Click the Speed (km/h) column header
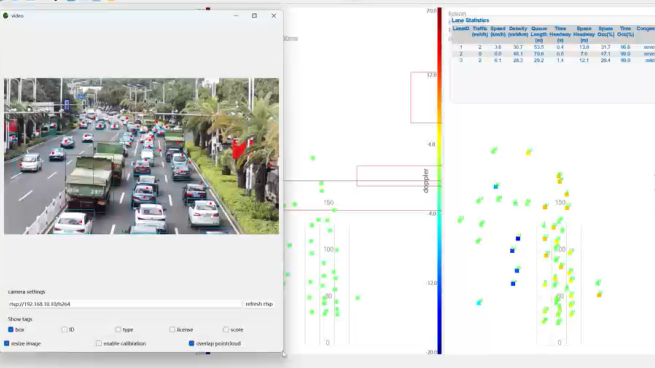This screenshot has height=368, width=655. pyautogui.click(x=498, y=32)
